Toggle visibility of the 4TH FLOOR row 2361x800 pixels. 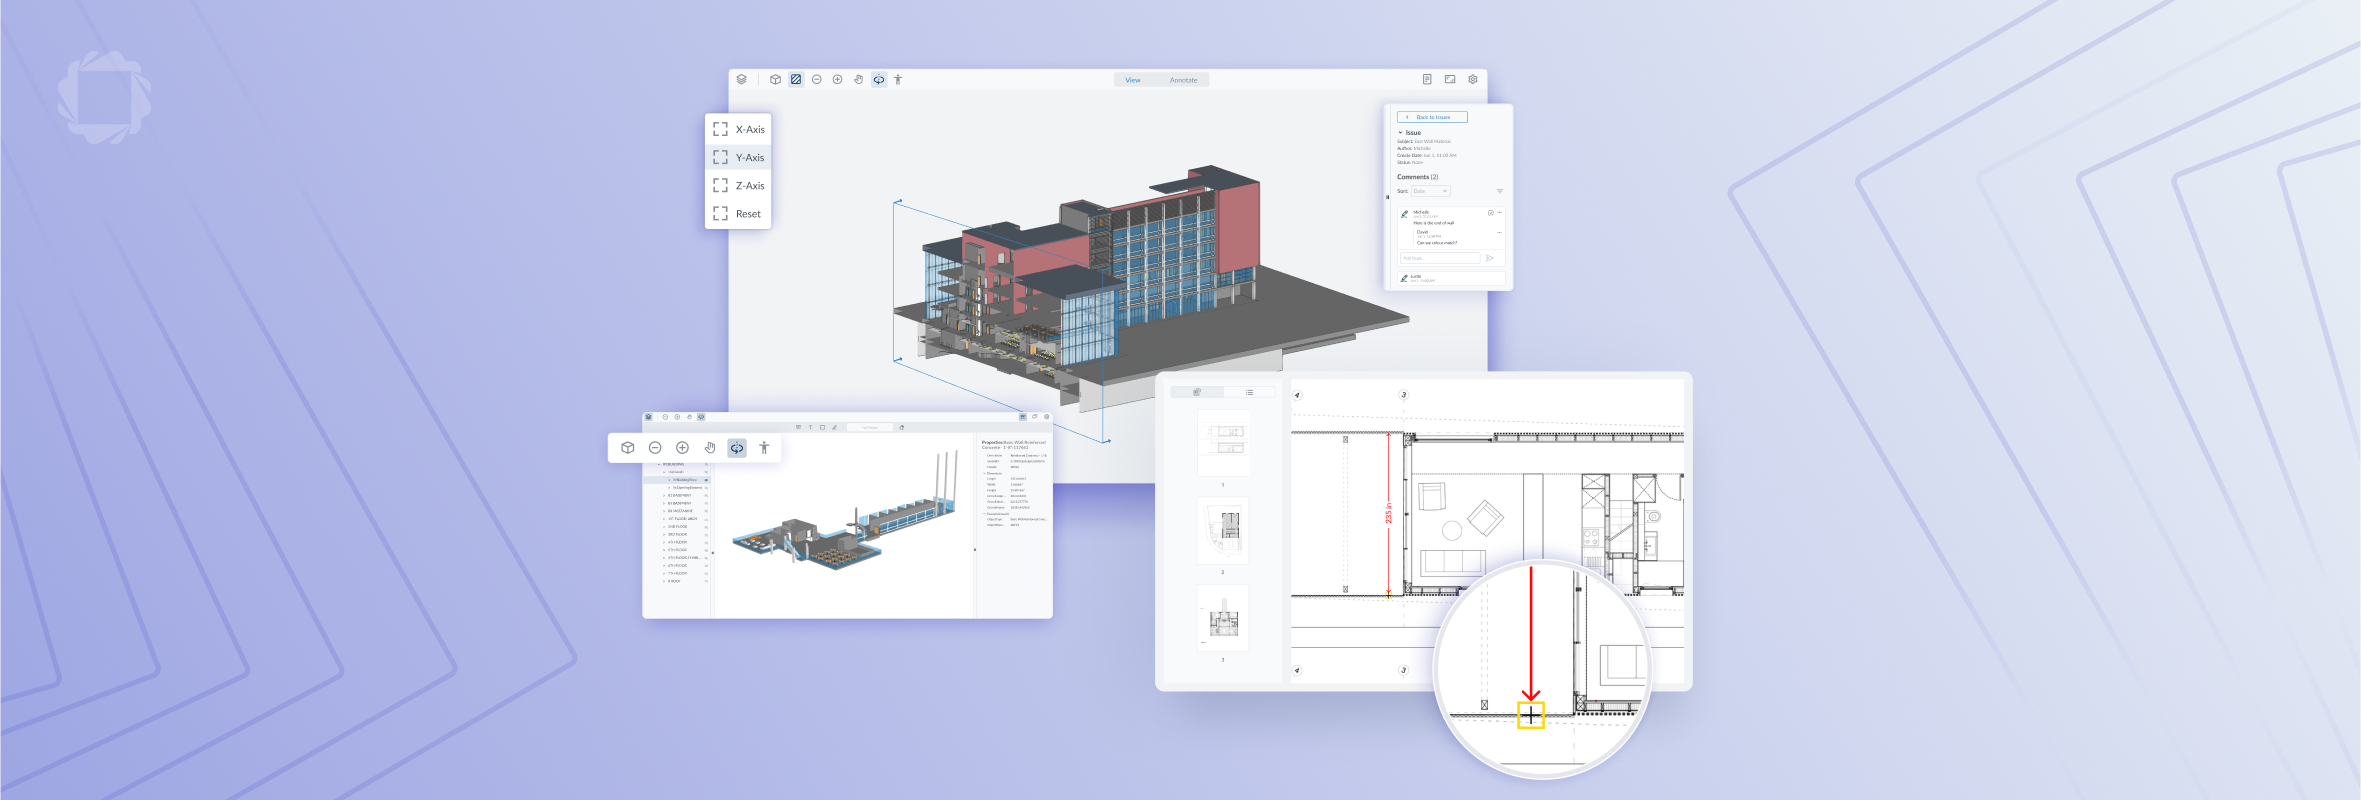(706, 542)
